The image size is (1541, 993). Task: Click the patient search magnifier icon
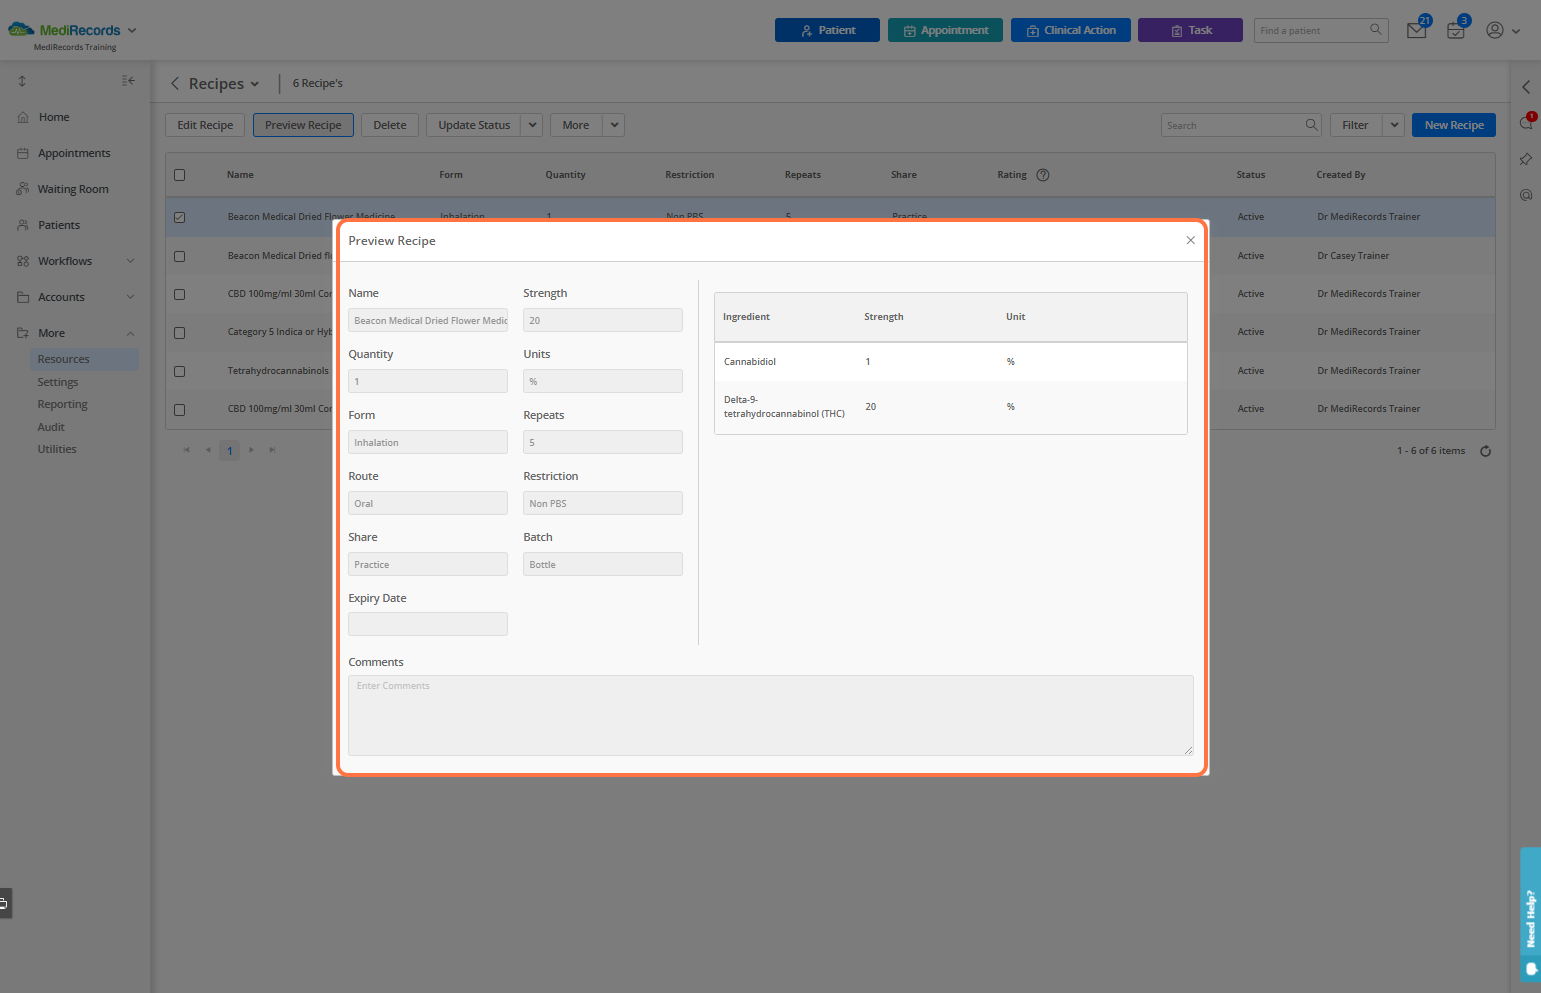(x=1376, y=30)
